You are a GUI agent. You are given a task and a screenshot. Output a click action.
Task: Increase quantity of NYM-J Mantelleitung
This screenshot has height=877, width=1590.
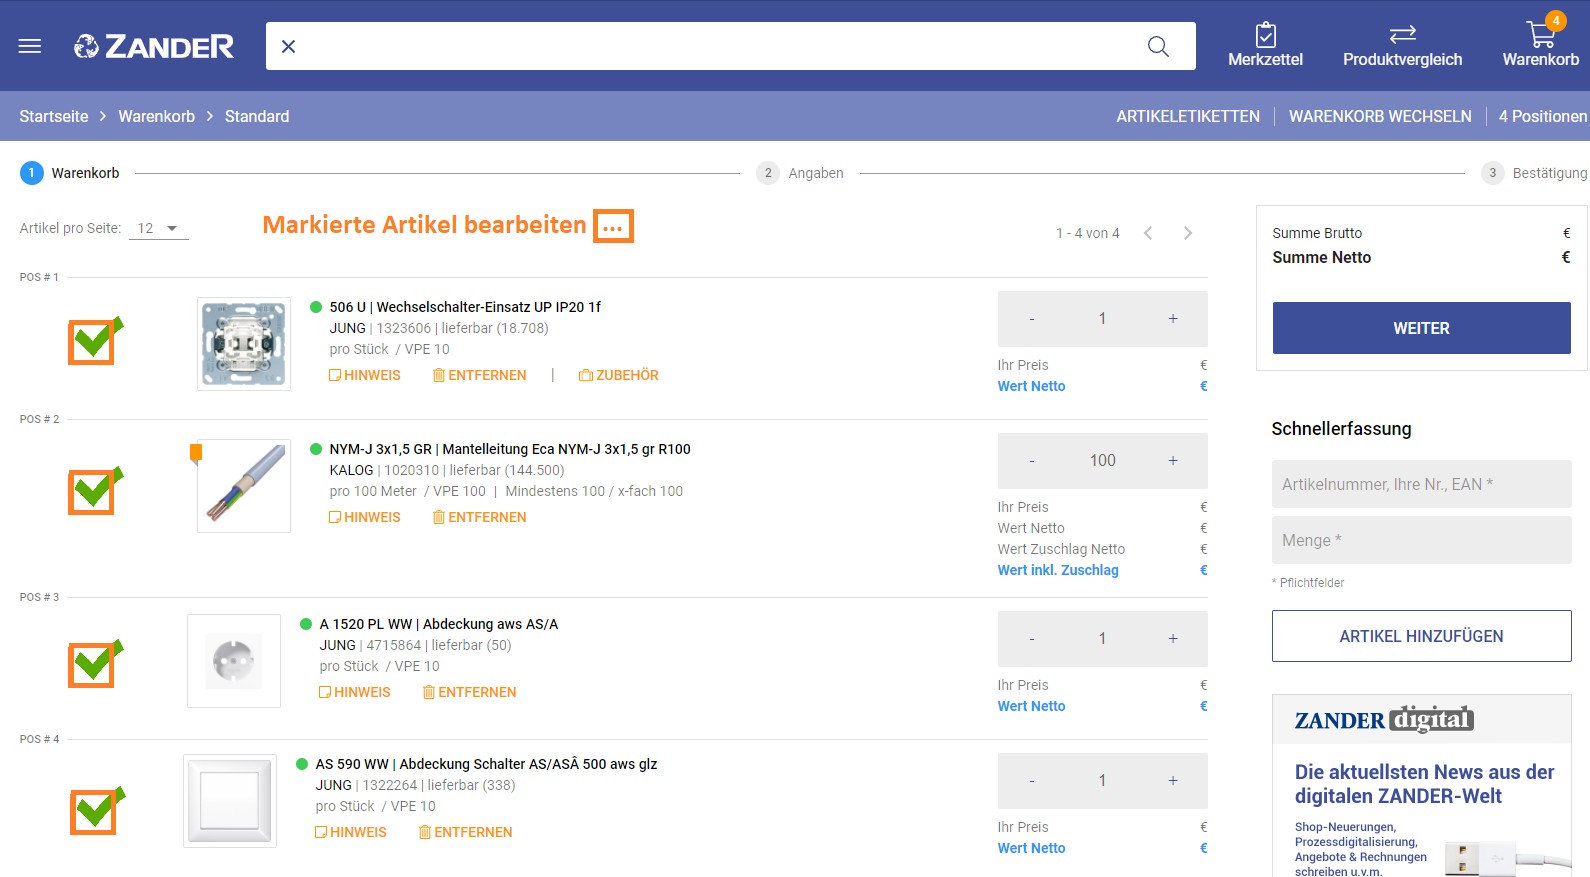[1173, 461]
